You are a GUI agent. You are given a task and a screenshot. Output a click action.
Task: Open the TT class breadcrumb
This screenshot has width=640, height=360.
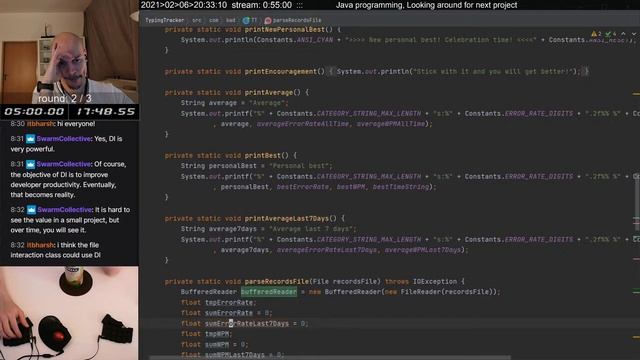coord(250,20)
